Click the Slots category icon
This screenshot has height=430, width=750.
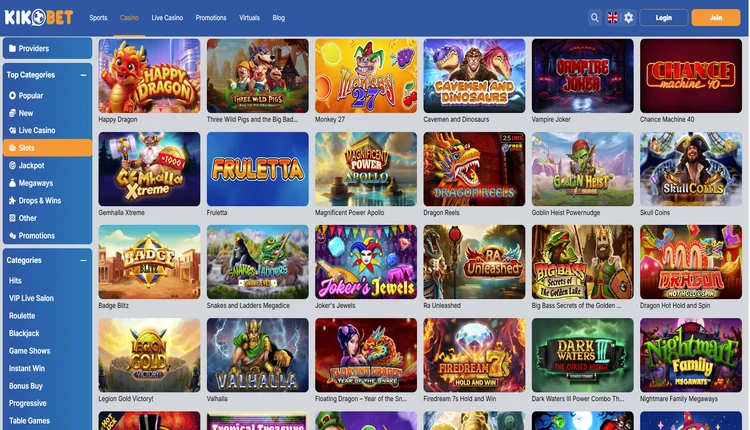tap(12, 148)
